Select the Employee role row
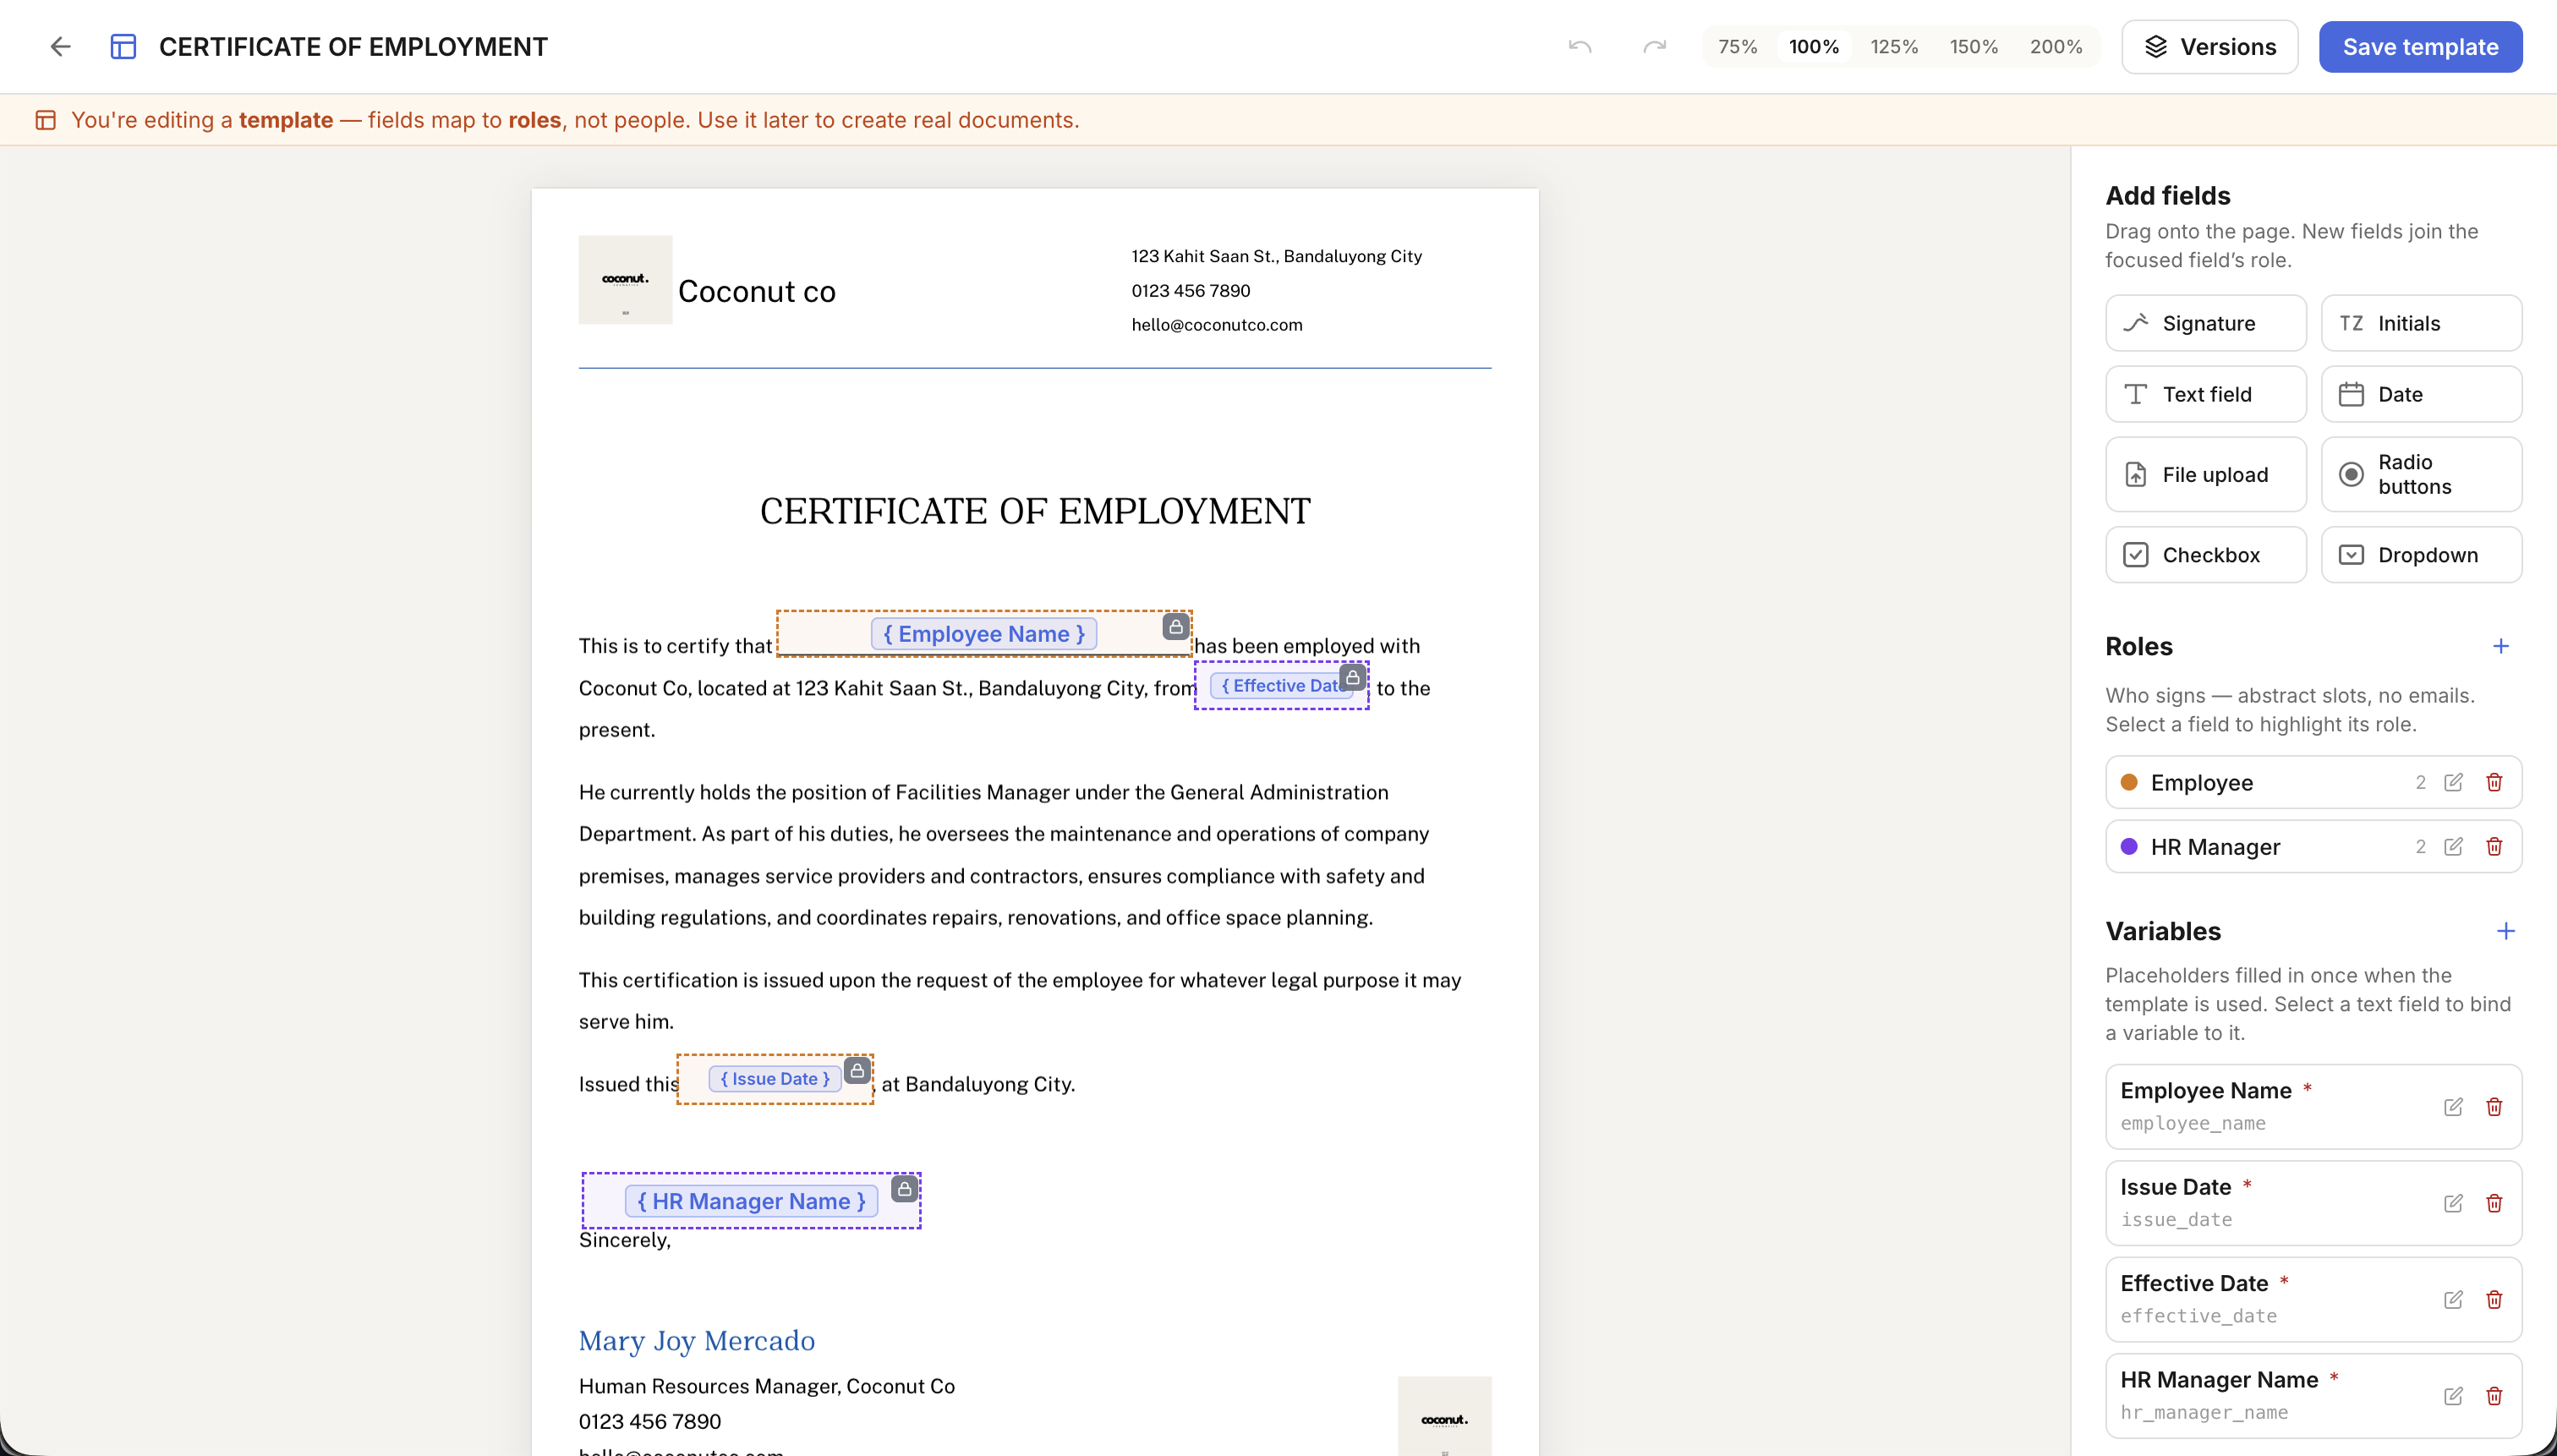This screenshot has height=1456, width=2557. coord(2313,782)
